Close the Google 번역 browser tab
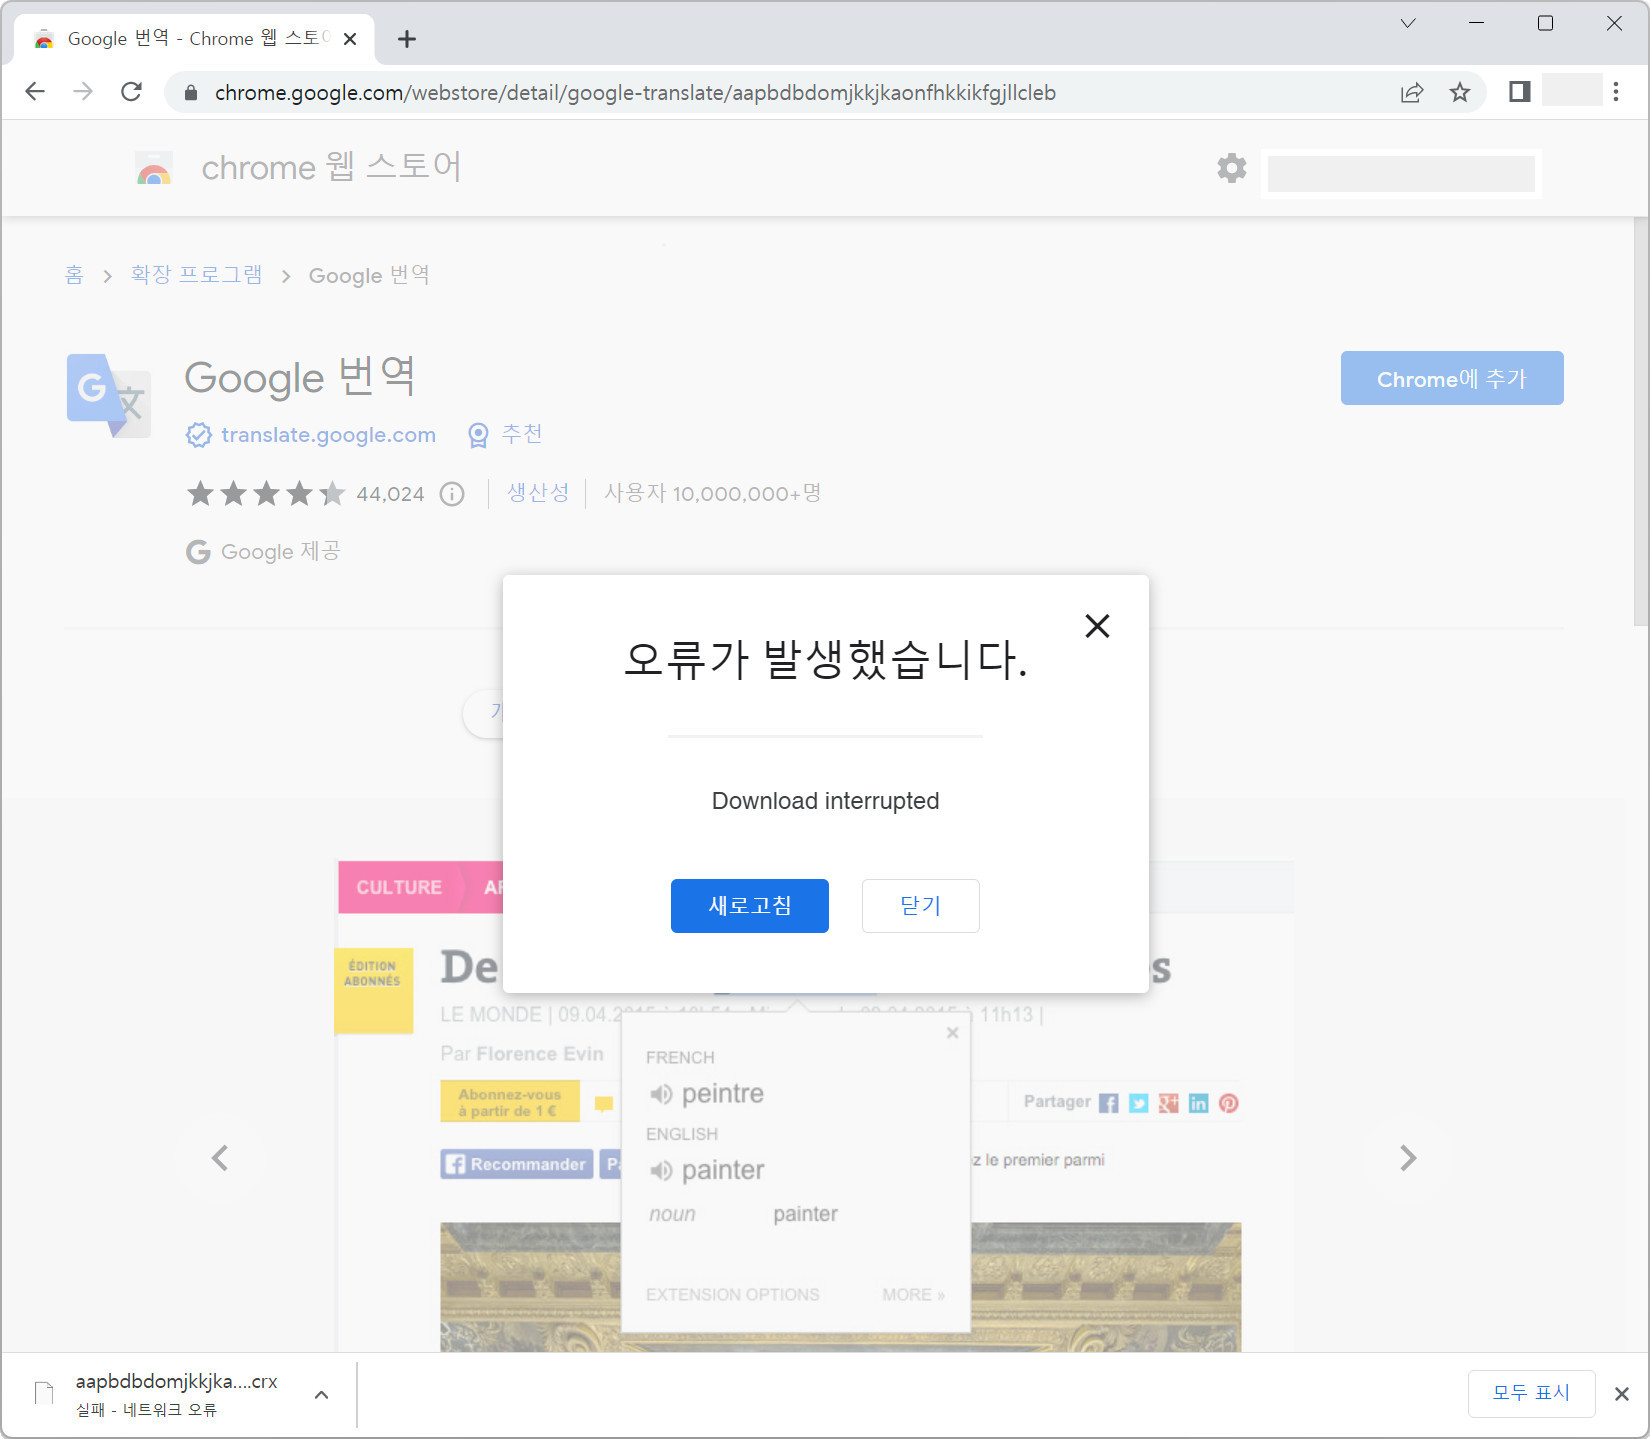 pyautogui.click(x=350, y=39)
